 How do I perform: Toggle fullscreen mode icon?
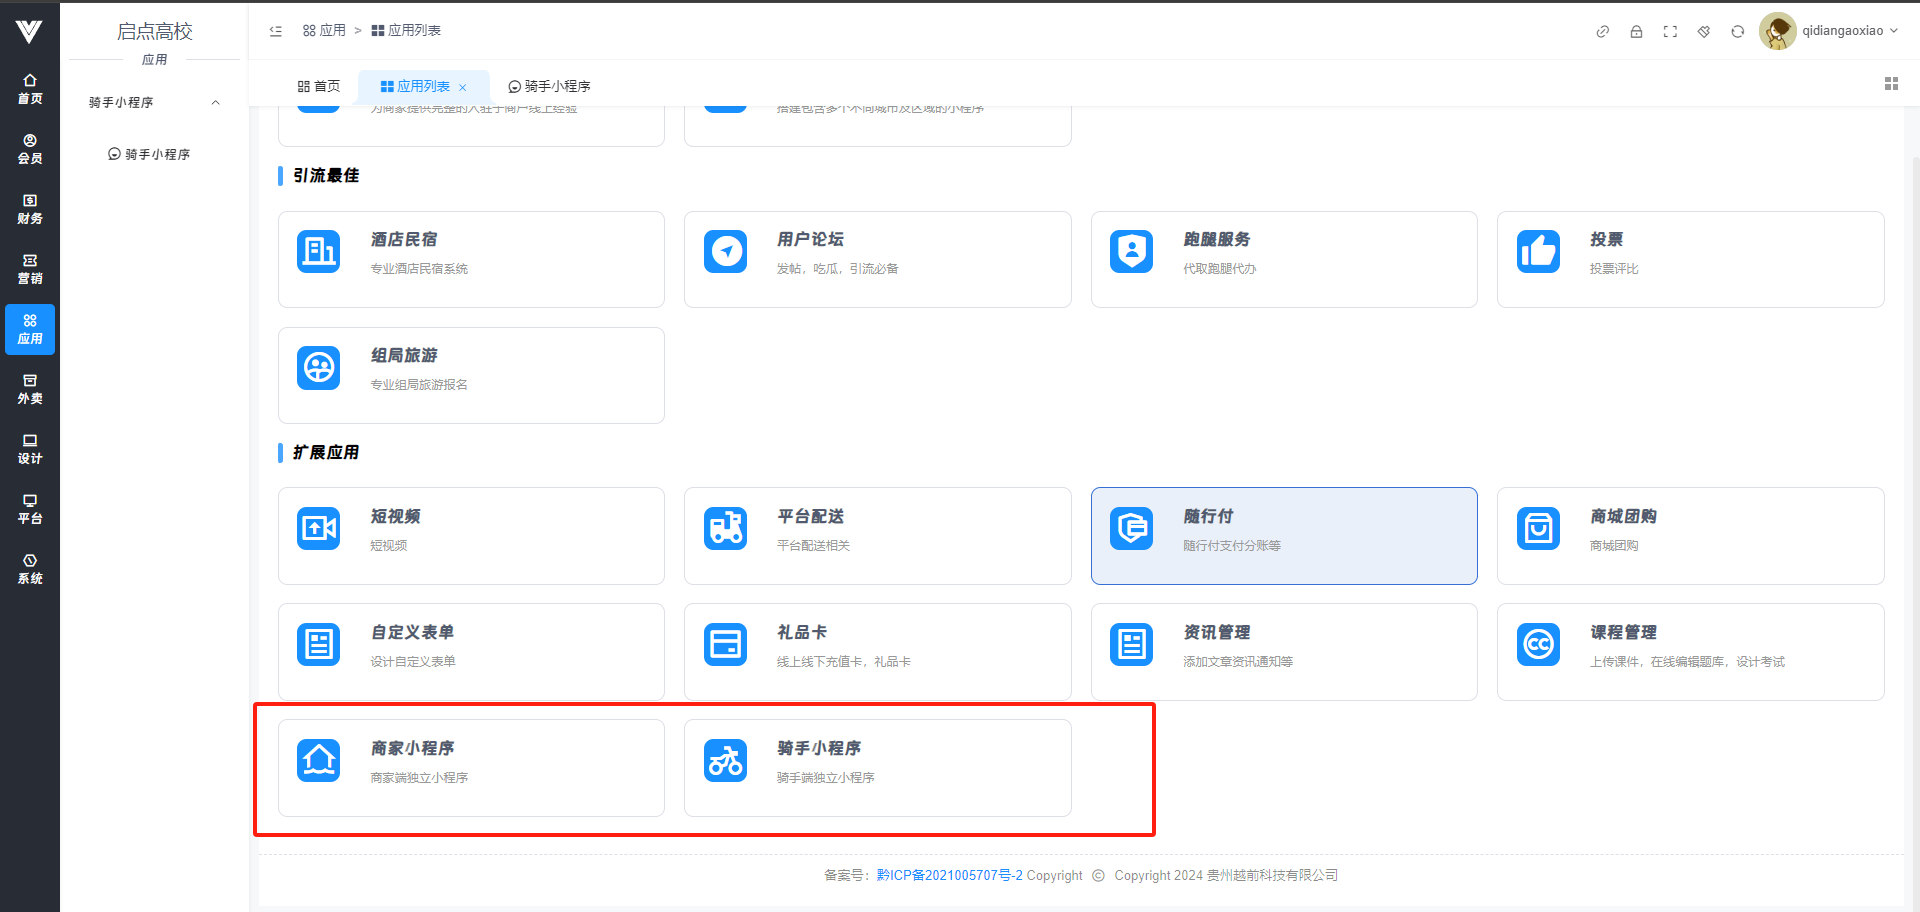click(x=1670, y=31)
